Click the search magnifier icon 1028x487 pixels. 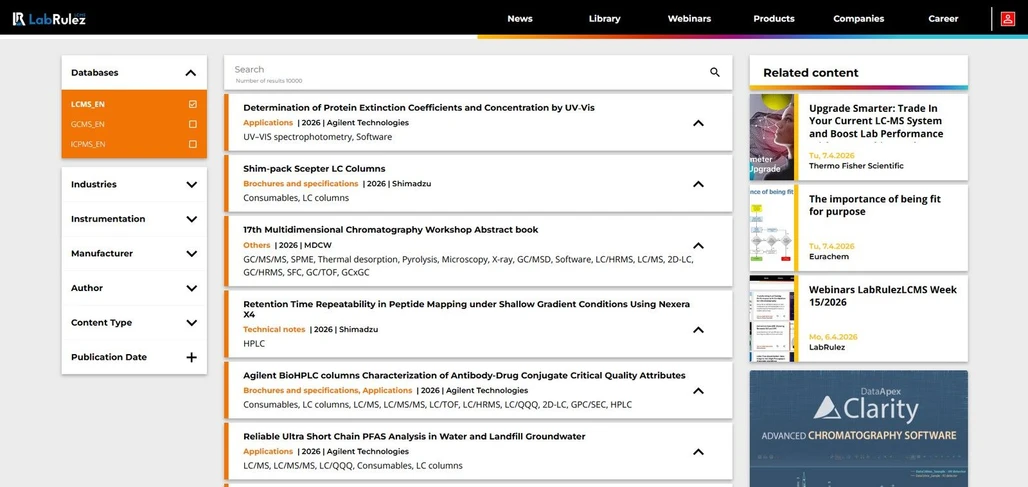(714, 72)
